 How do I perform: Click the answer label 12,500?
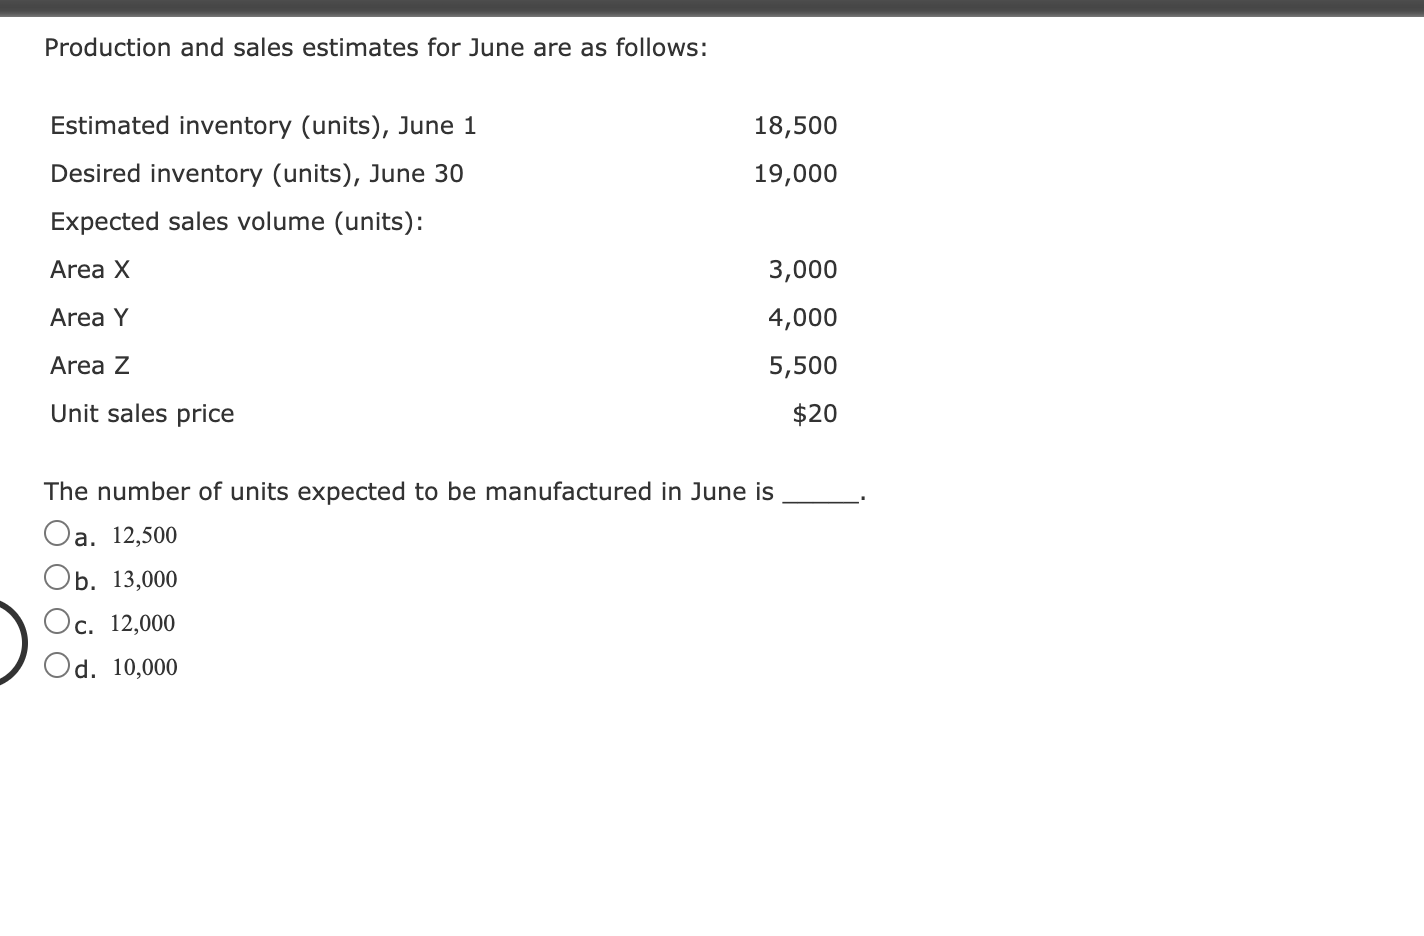click(x=143, y=535)
